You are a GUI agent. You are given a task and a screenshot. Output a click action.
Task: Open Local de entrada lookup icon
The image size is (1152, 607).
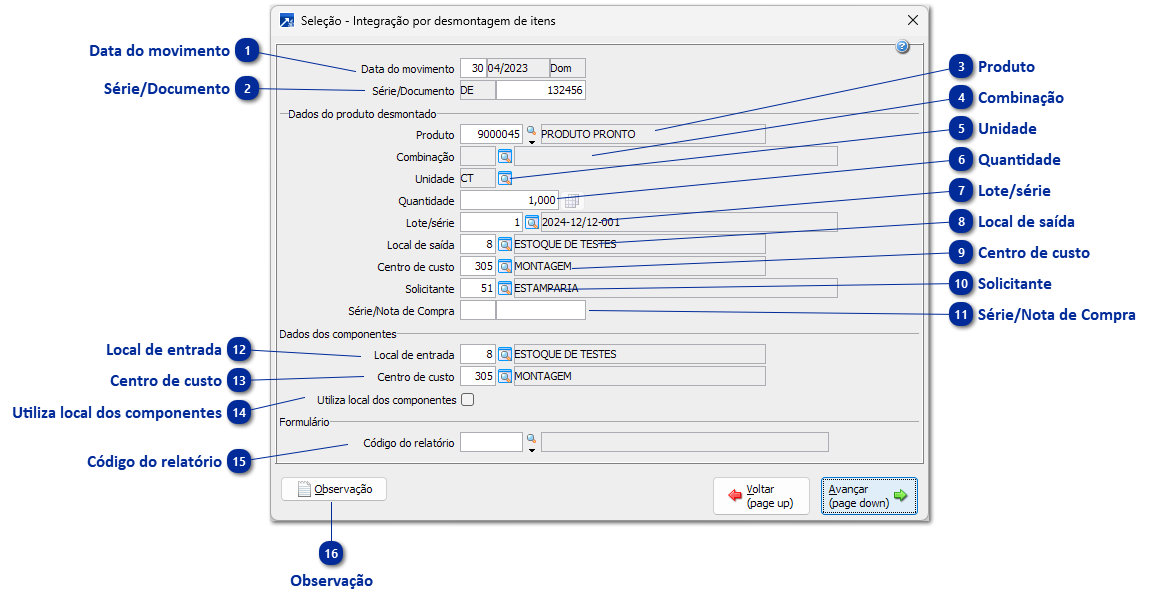(505, 355)
